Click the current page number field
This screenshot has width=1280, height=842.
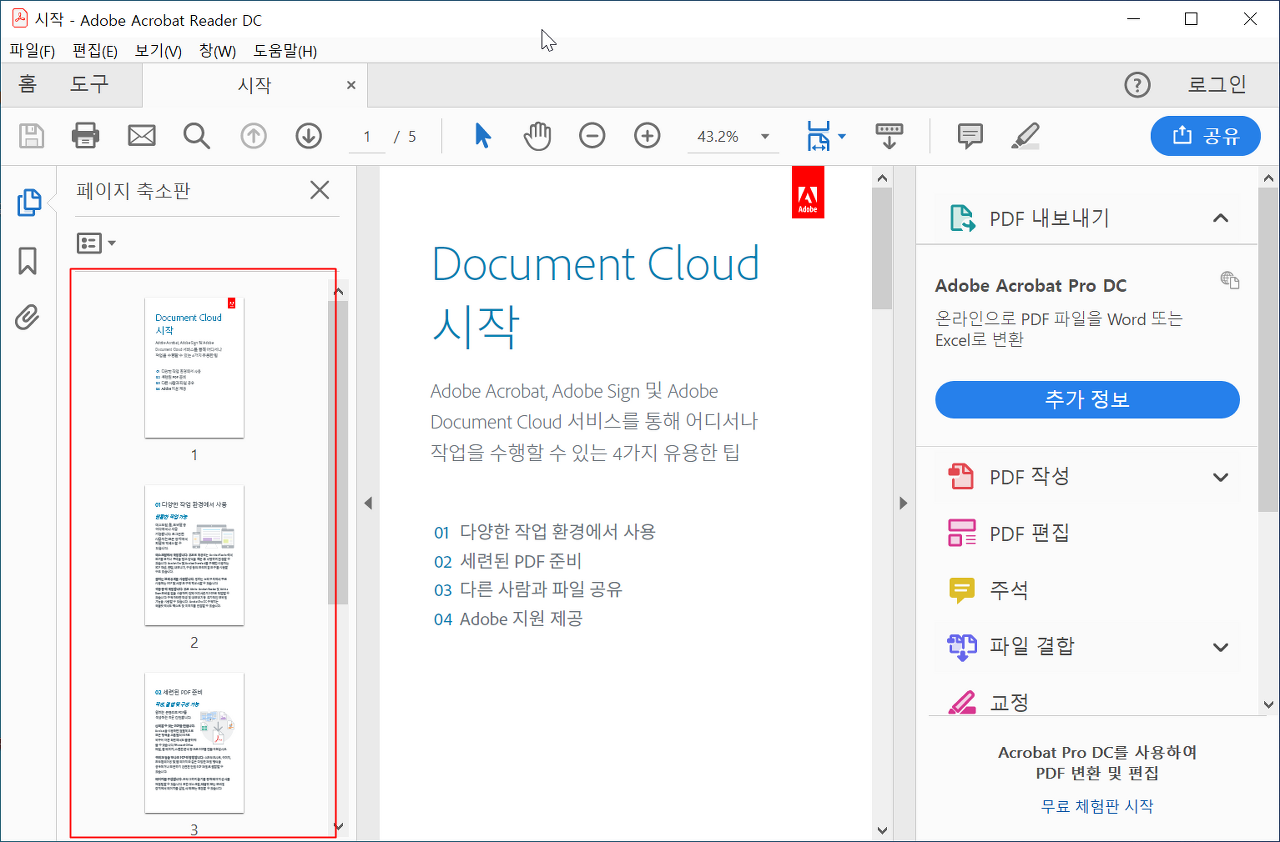pyautogui.click(x=367, y=137)
